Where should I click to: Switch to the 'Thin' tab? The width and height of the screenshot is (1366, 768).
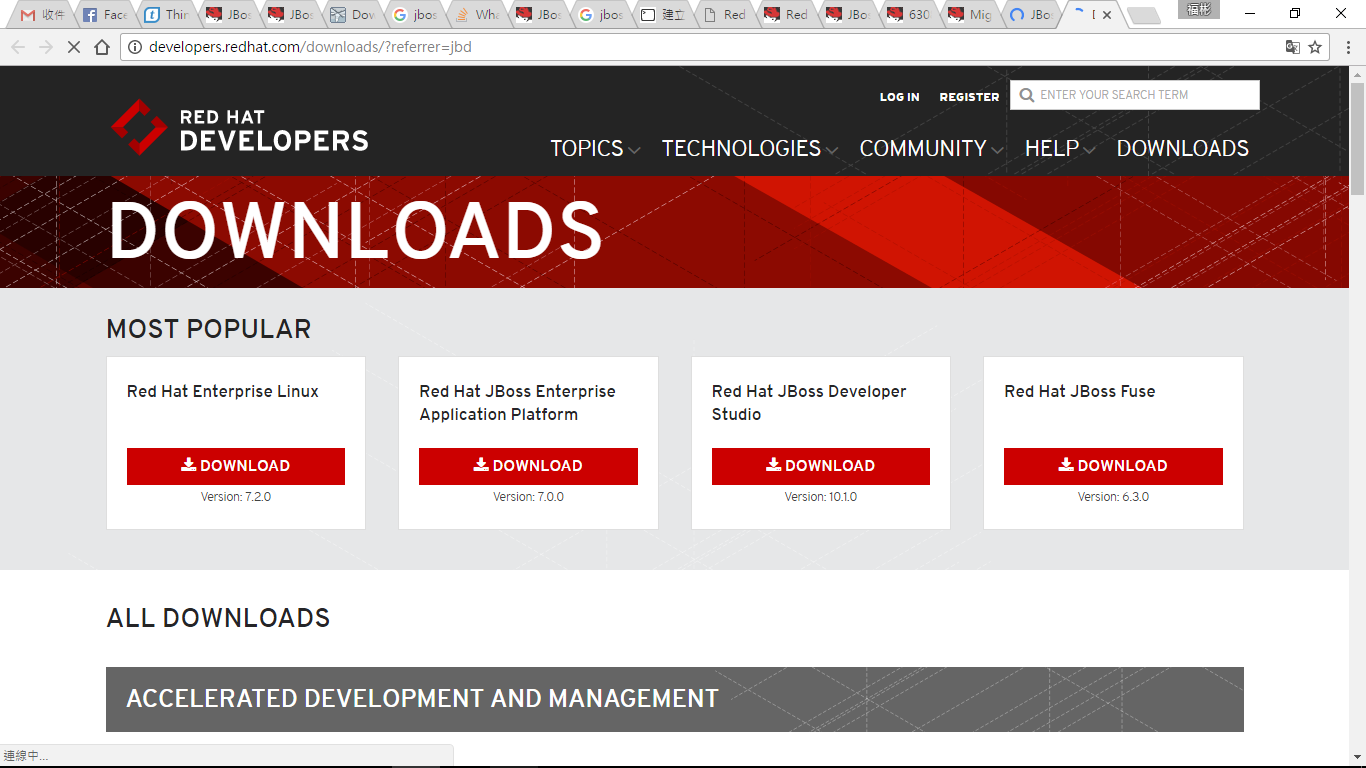[166, 15]
